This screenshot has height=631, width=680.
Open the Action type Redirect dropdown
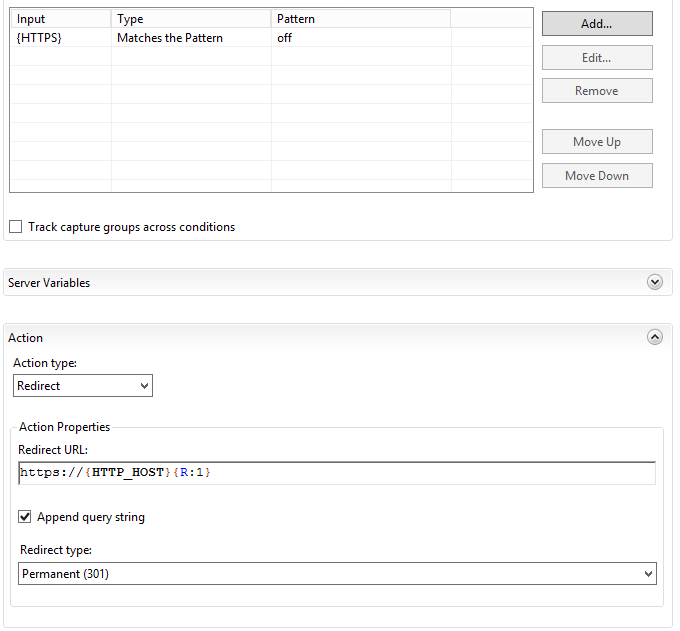coord(83,386)
